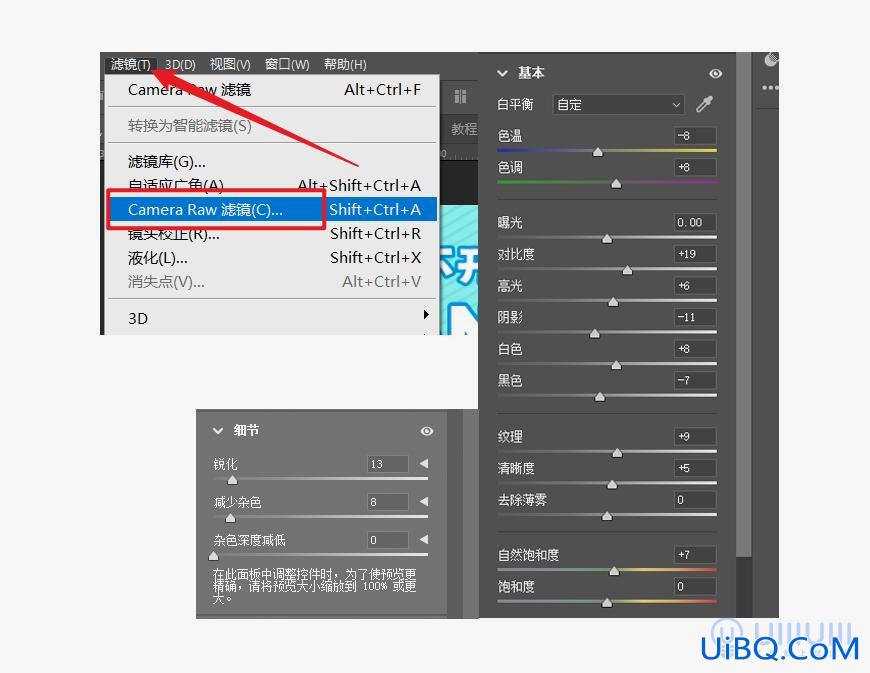This screenshot has height=673, width=870.
Task: Click the 色调 value field
Action: click(695, 167)
